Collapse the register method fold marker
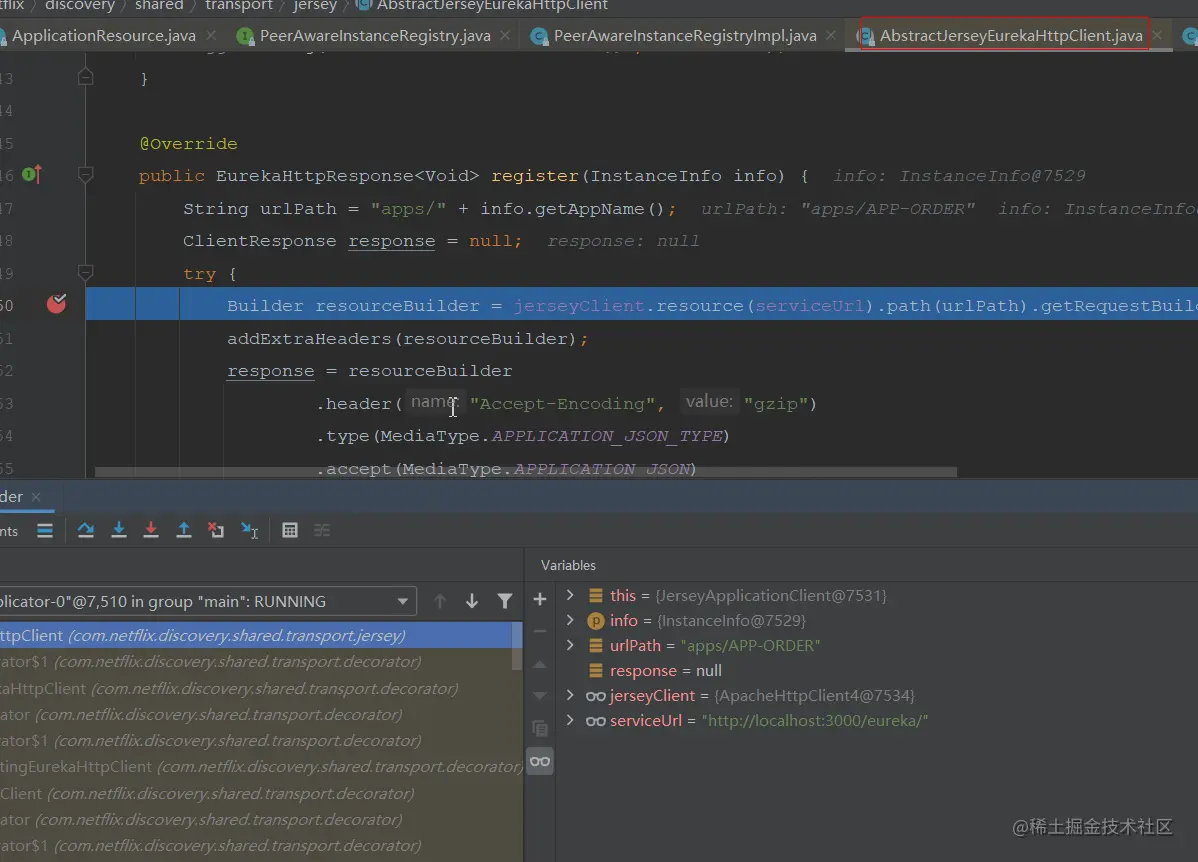Screen dimensions: 1198x862 pos(86,175)
